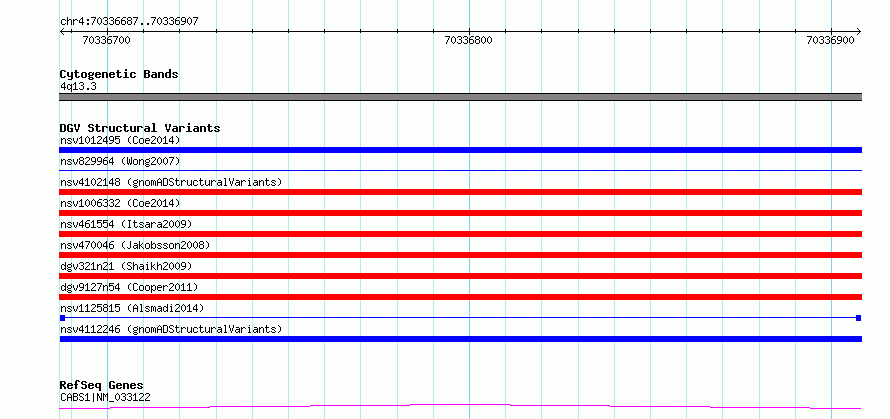This screenshot has width=890, height=419.
Task: Open the nsv1006332 (Coe2014) red bar
Action: tap(460, 213)
